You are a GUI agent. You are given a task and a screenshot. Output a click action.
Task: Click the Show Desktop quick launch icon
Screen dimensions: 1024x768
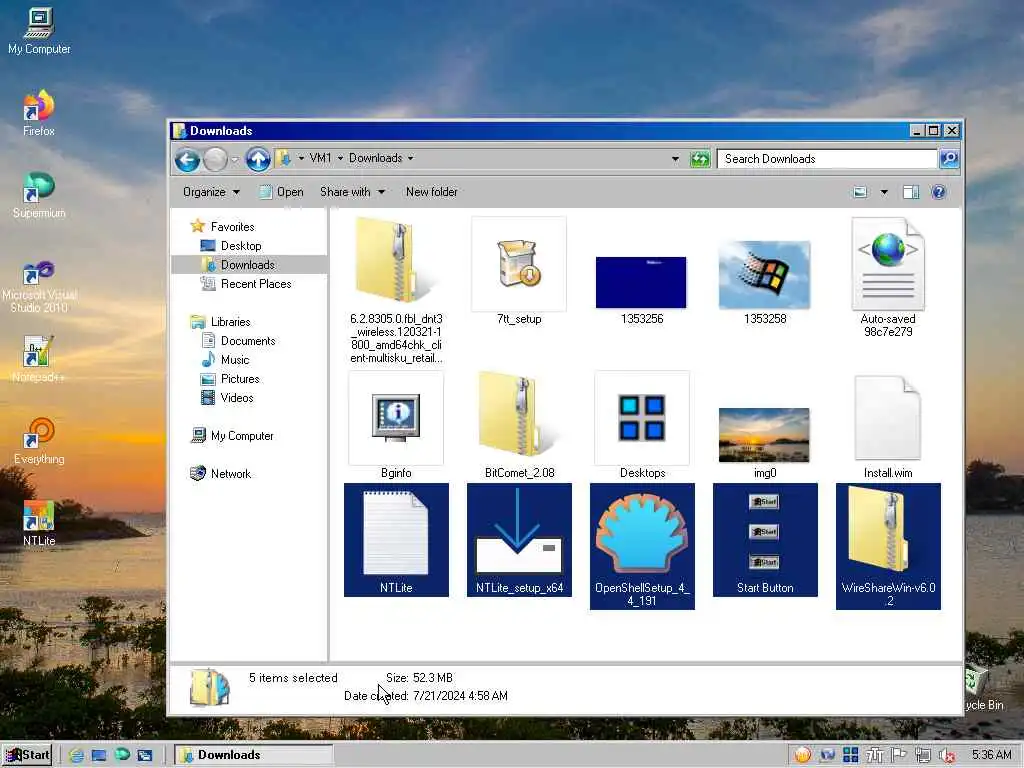pos(99,755)
